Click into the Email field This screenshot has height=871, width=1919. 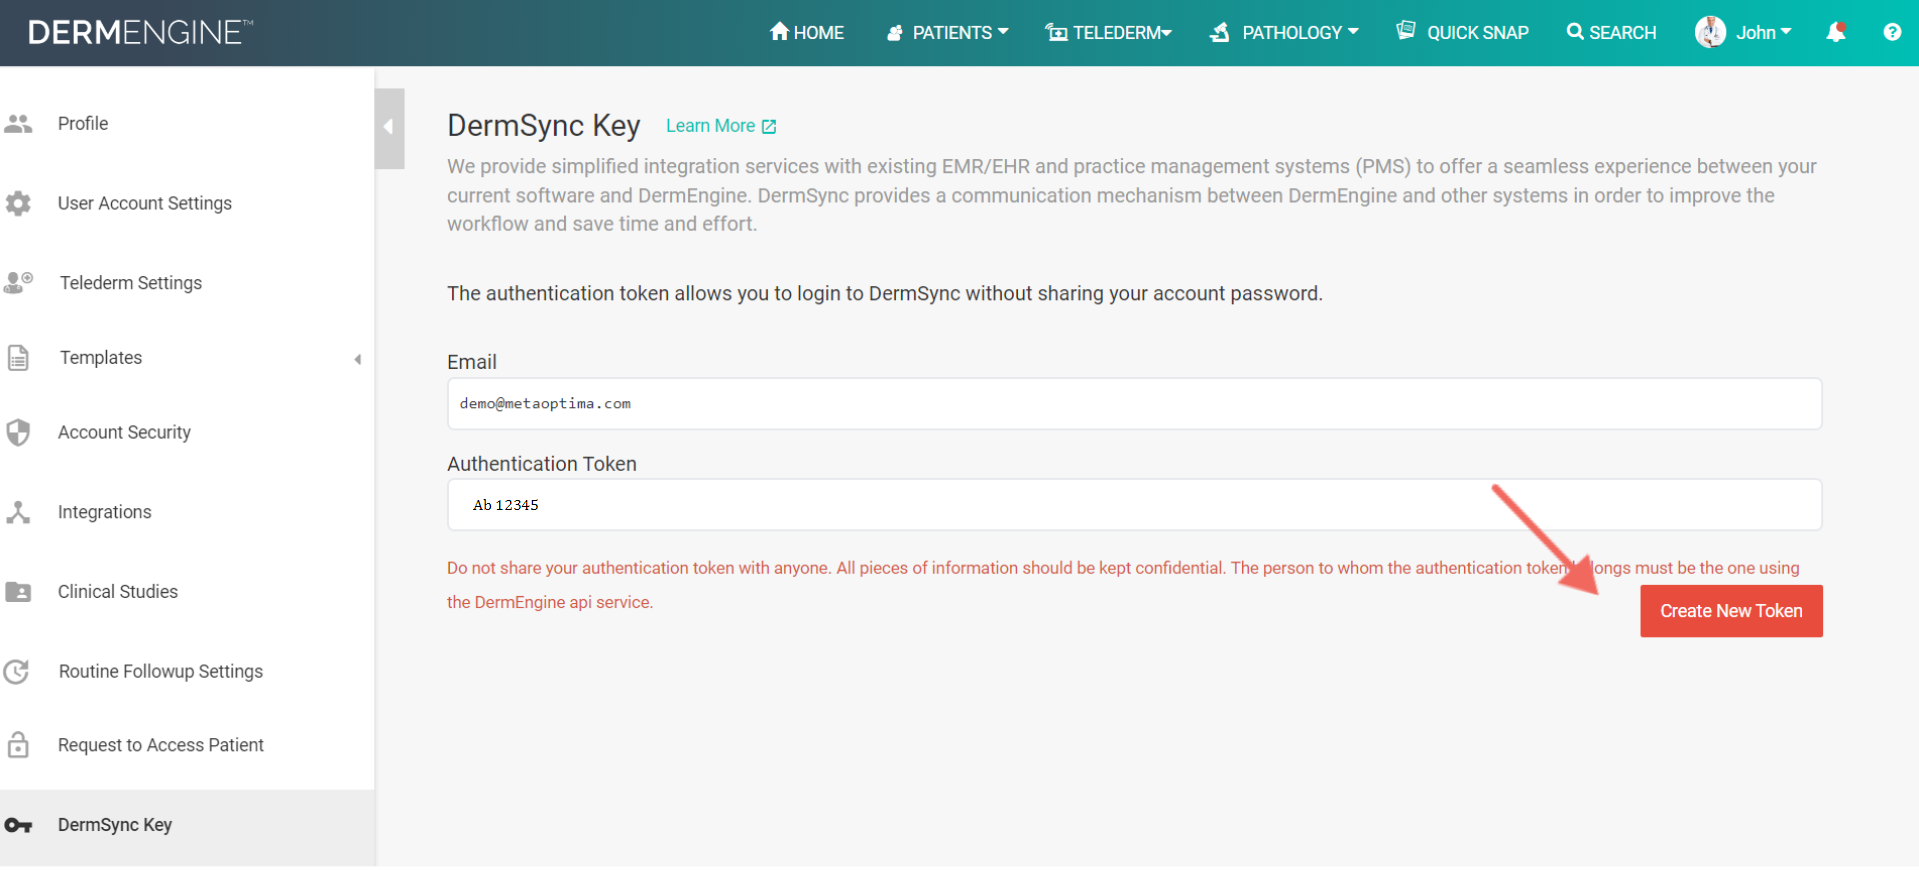[1134, 404]
